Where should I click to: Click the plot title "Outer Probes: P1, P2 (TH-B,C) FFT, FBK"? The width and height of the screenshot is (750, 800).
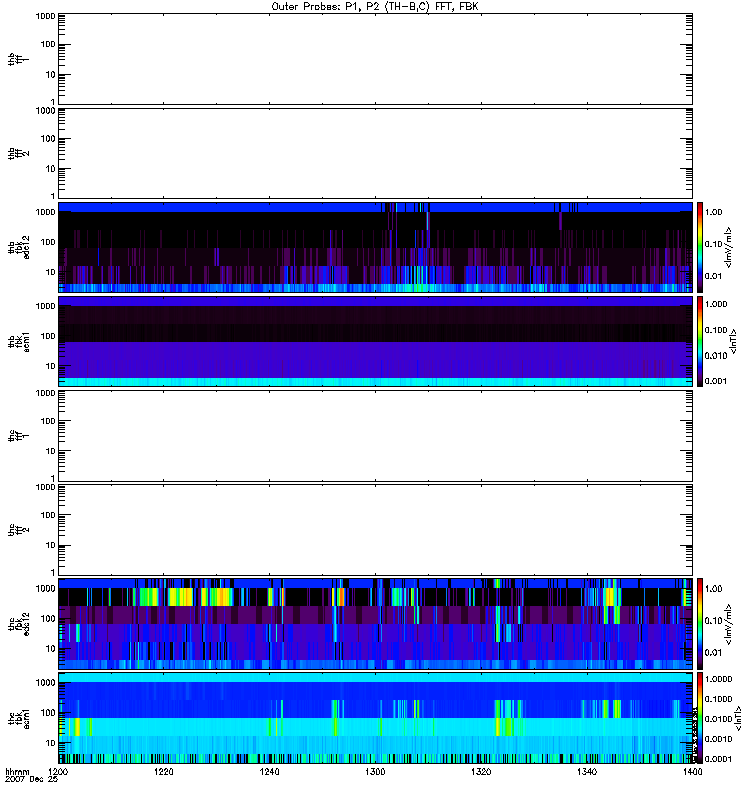click(x=375, y=7)
